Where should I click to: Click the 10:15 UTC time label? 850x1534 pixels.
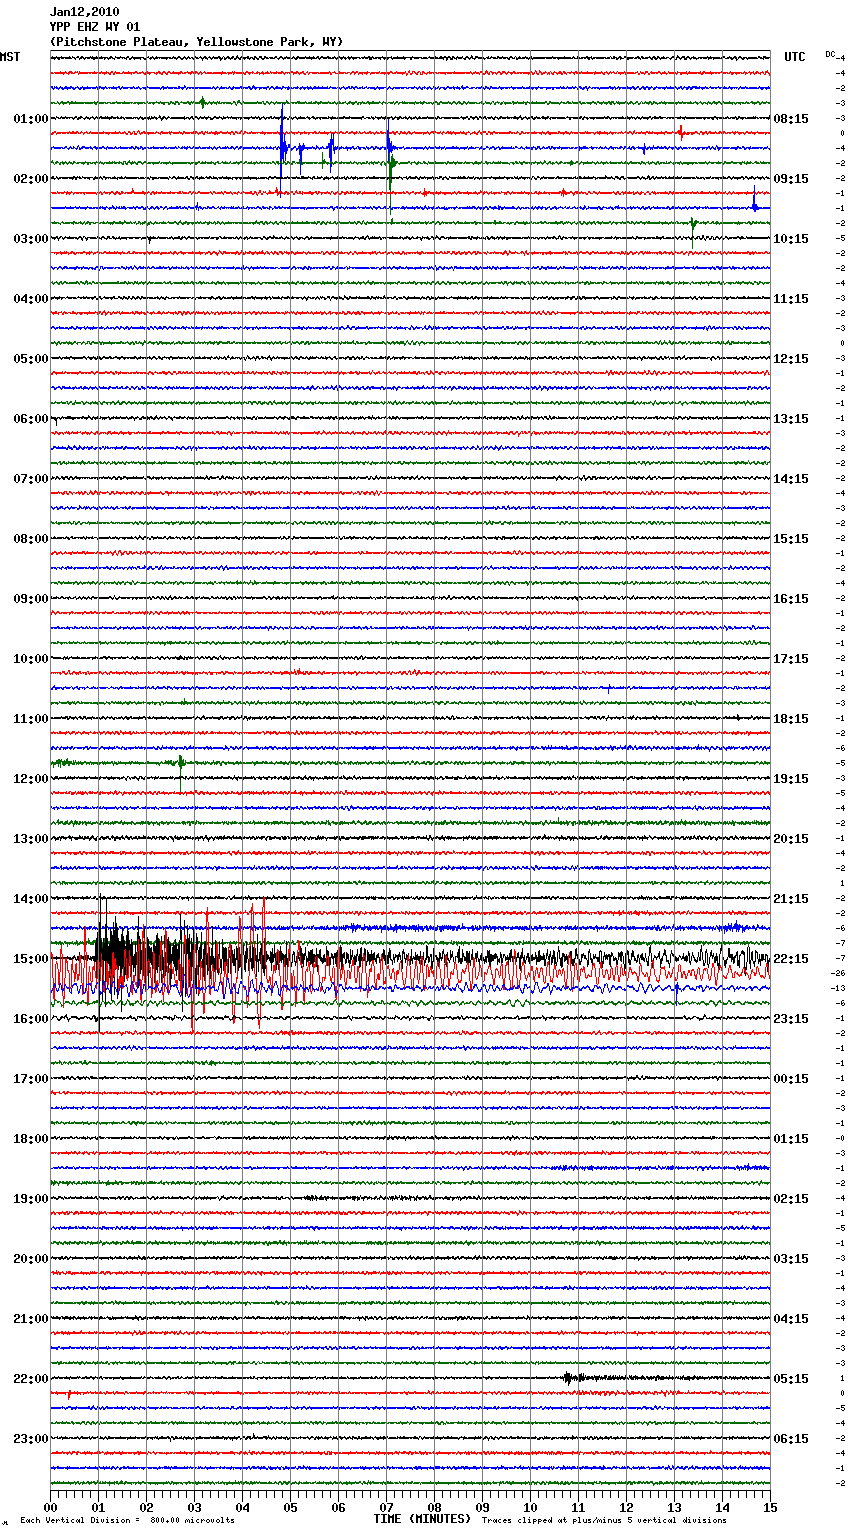(791, 239)
